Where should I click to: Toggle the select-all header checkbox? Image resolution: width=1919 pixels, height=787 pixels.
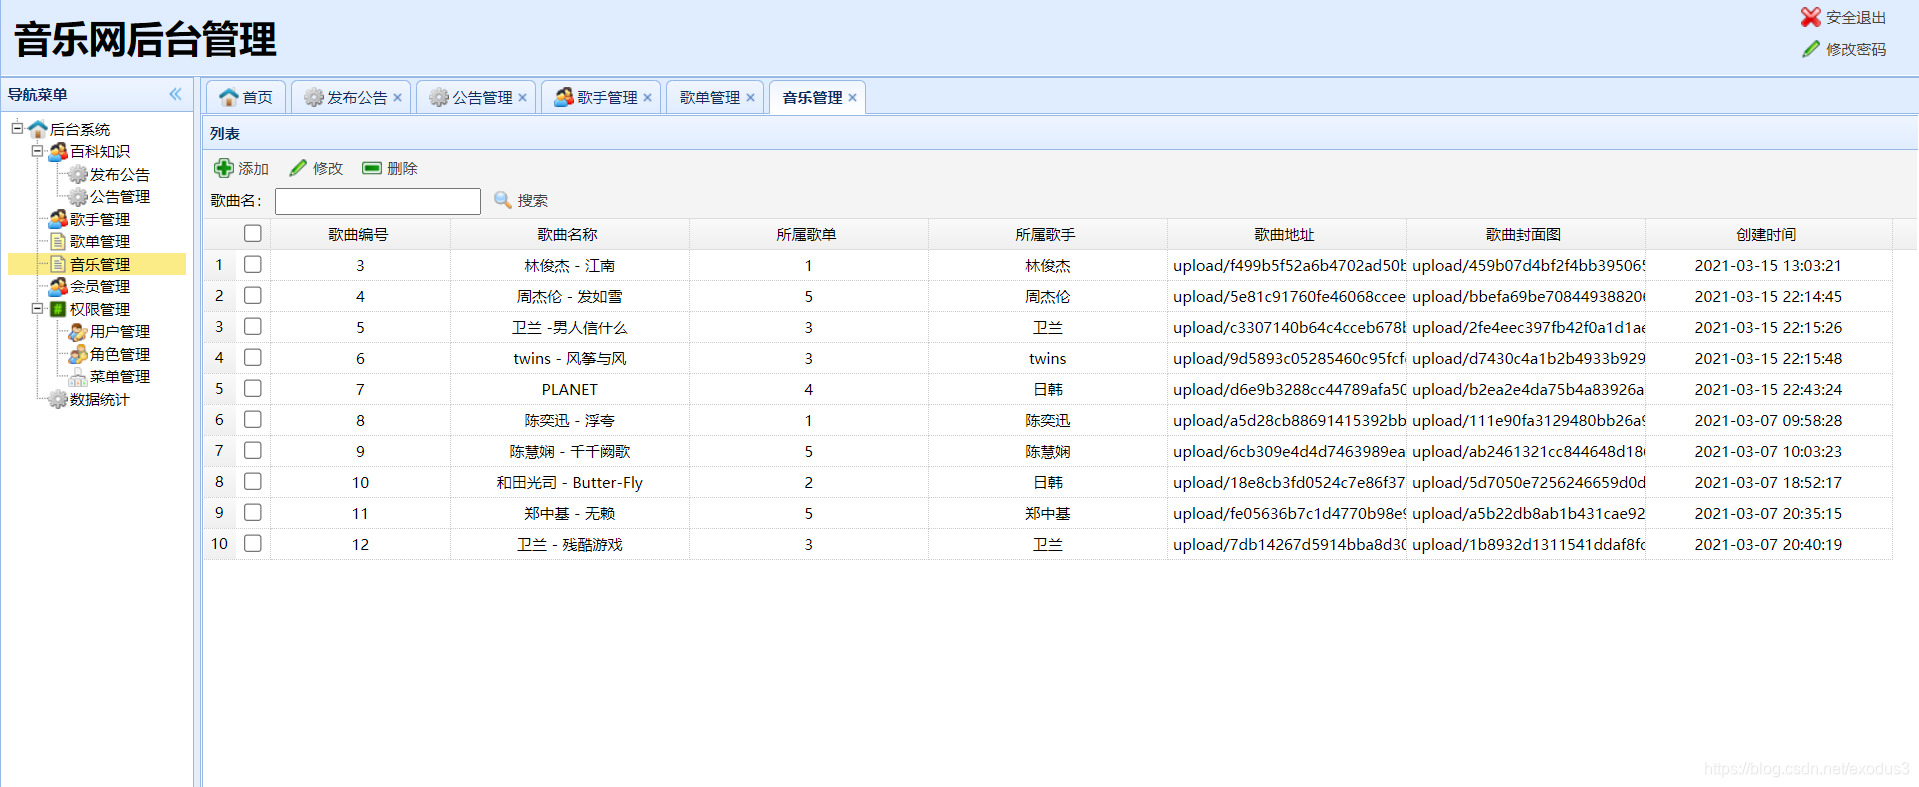[253, 233]
